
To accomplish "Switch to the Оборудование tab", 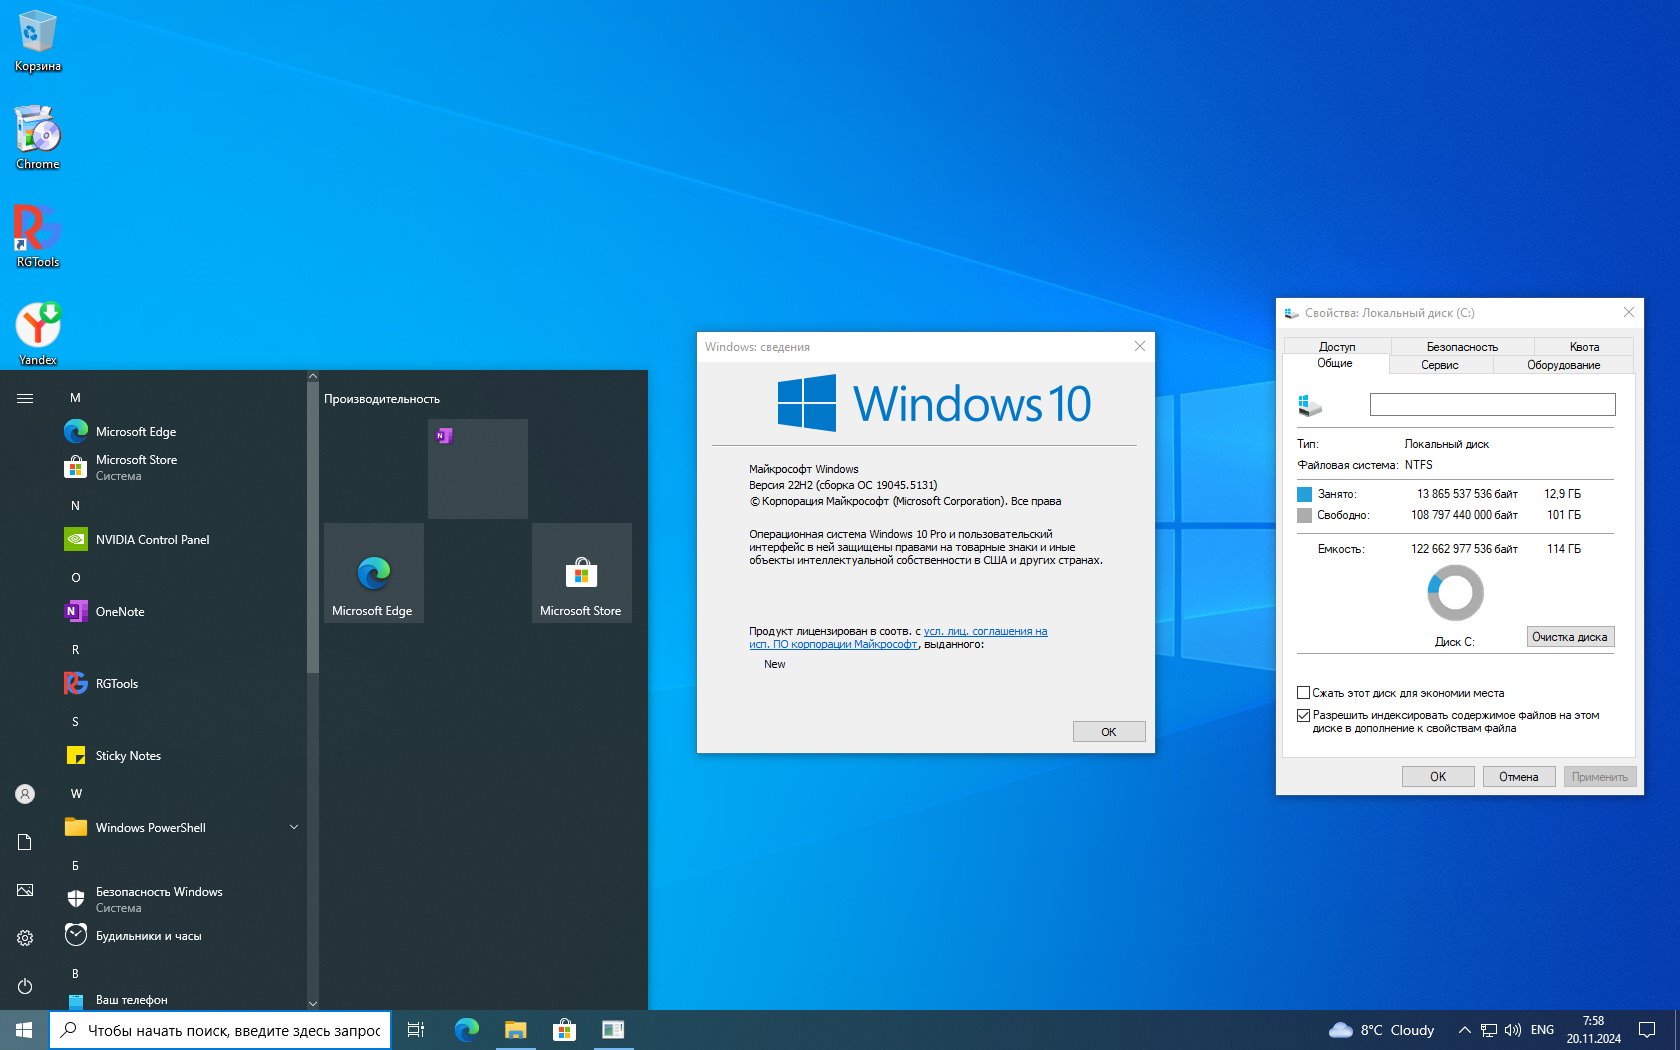I will [1562, 365].
